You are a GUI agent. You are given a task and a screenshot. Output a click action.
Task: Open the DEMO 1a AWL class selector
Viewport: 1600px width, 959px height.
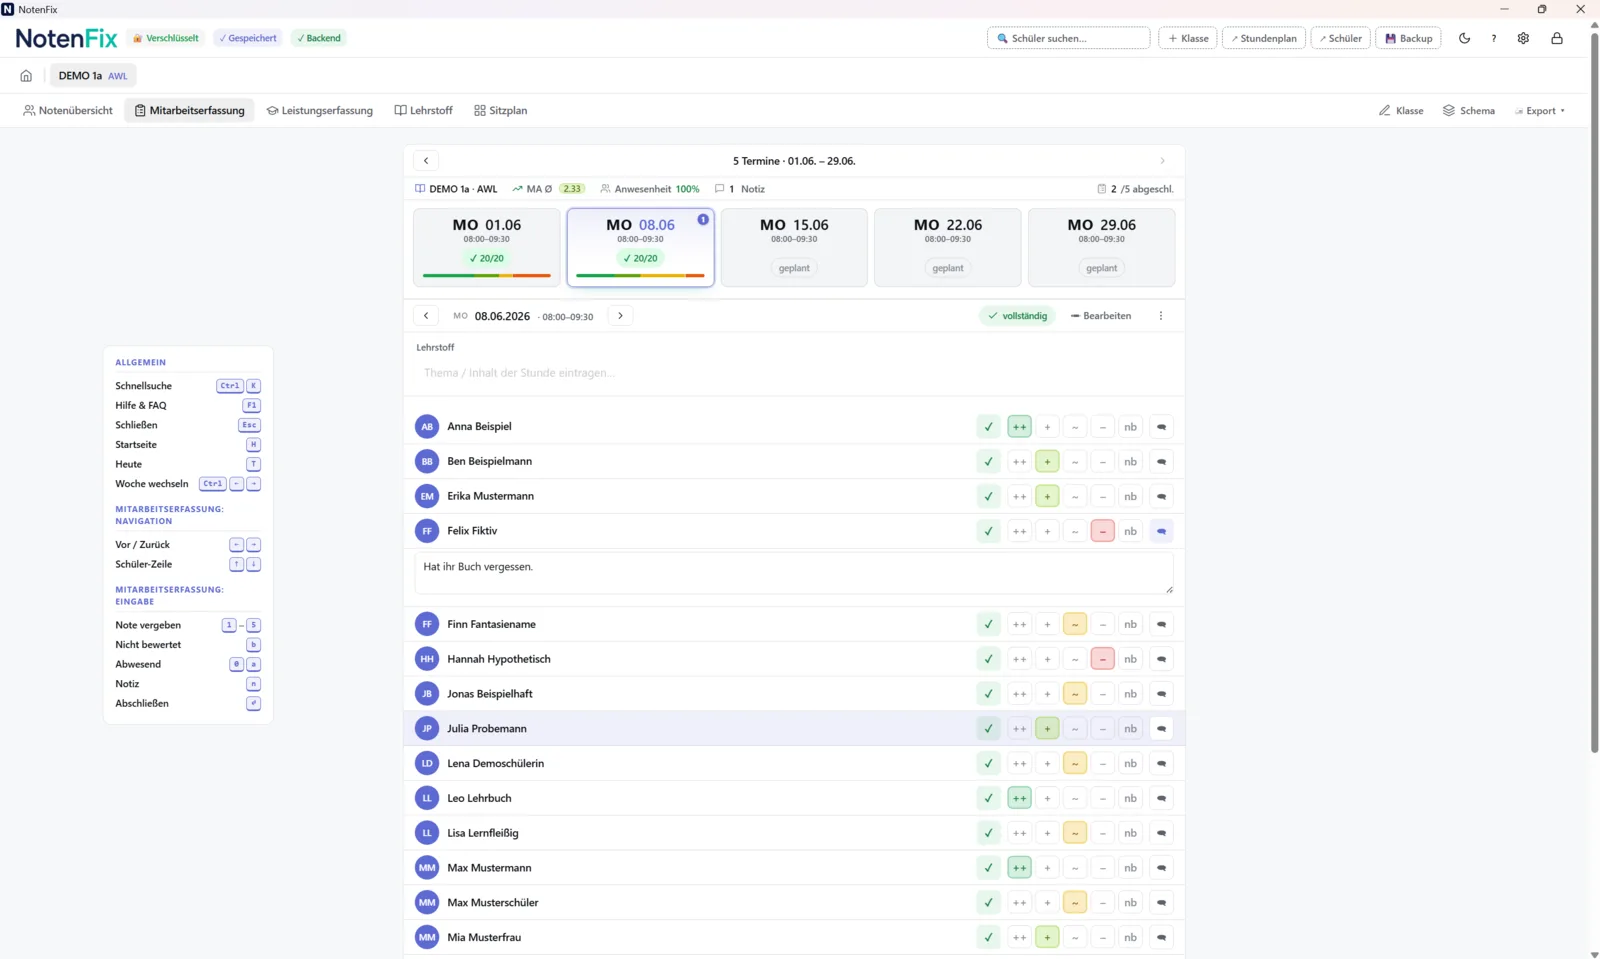[x=92, y=76]
